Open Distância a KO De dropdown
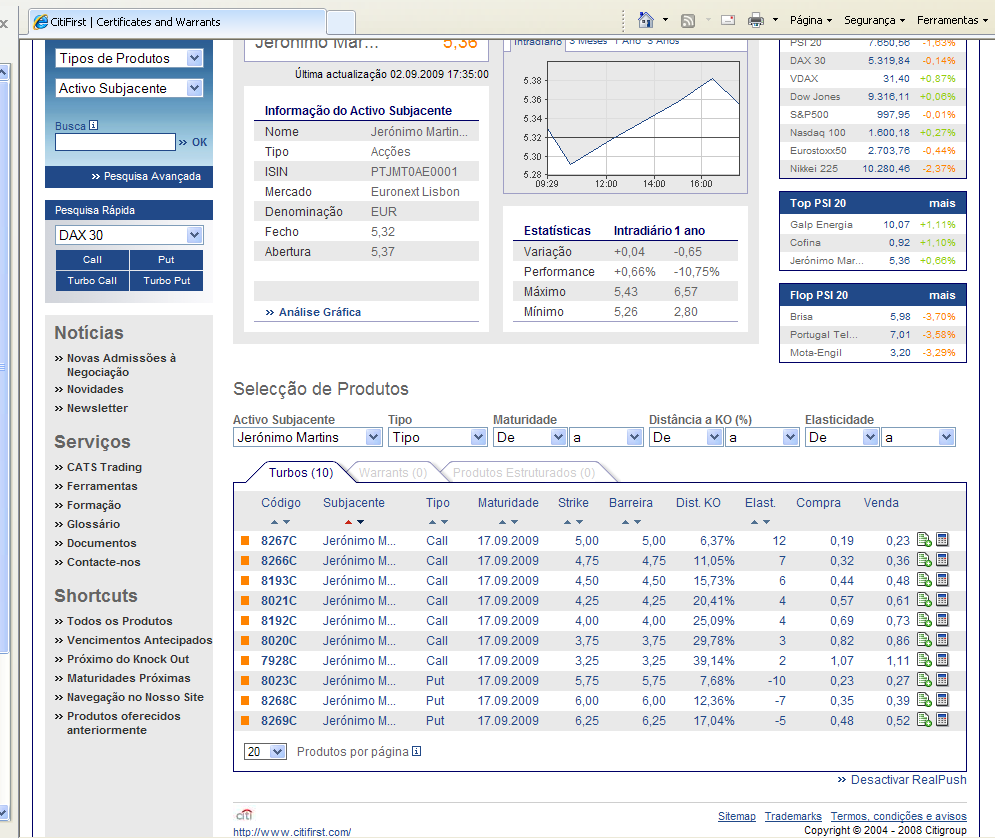The image size is (995, 838). click(x=686, y=437)
